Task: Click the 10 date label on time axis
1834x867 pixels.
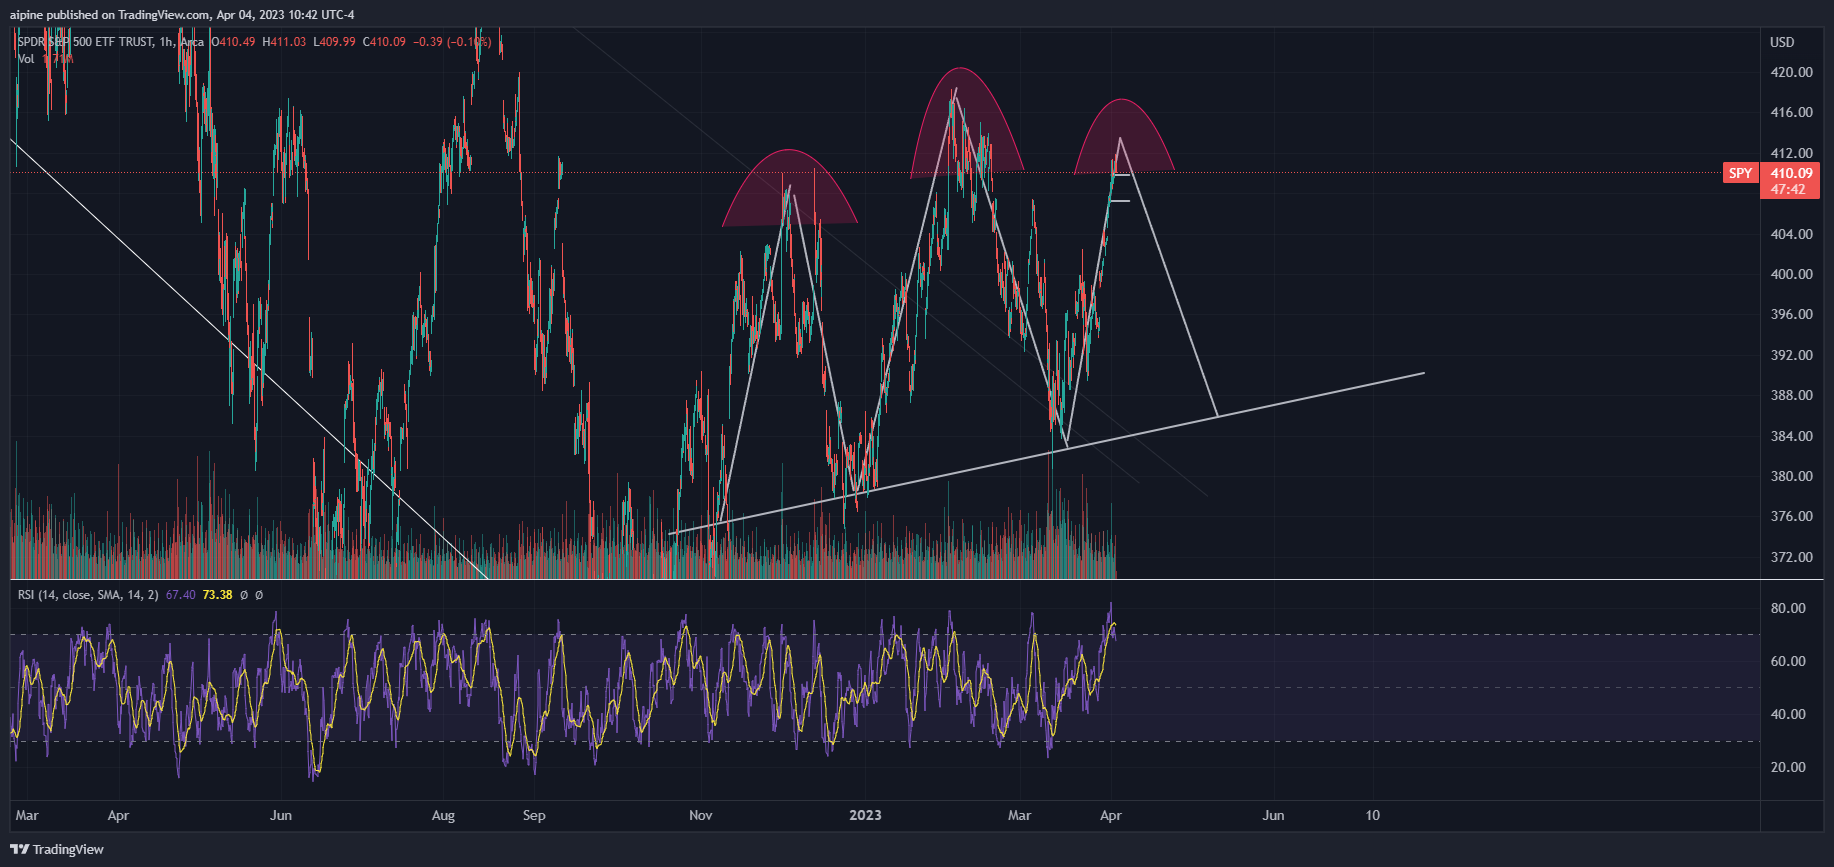Action: click(1373, 815)
